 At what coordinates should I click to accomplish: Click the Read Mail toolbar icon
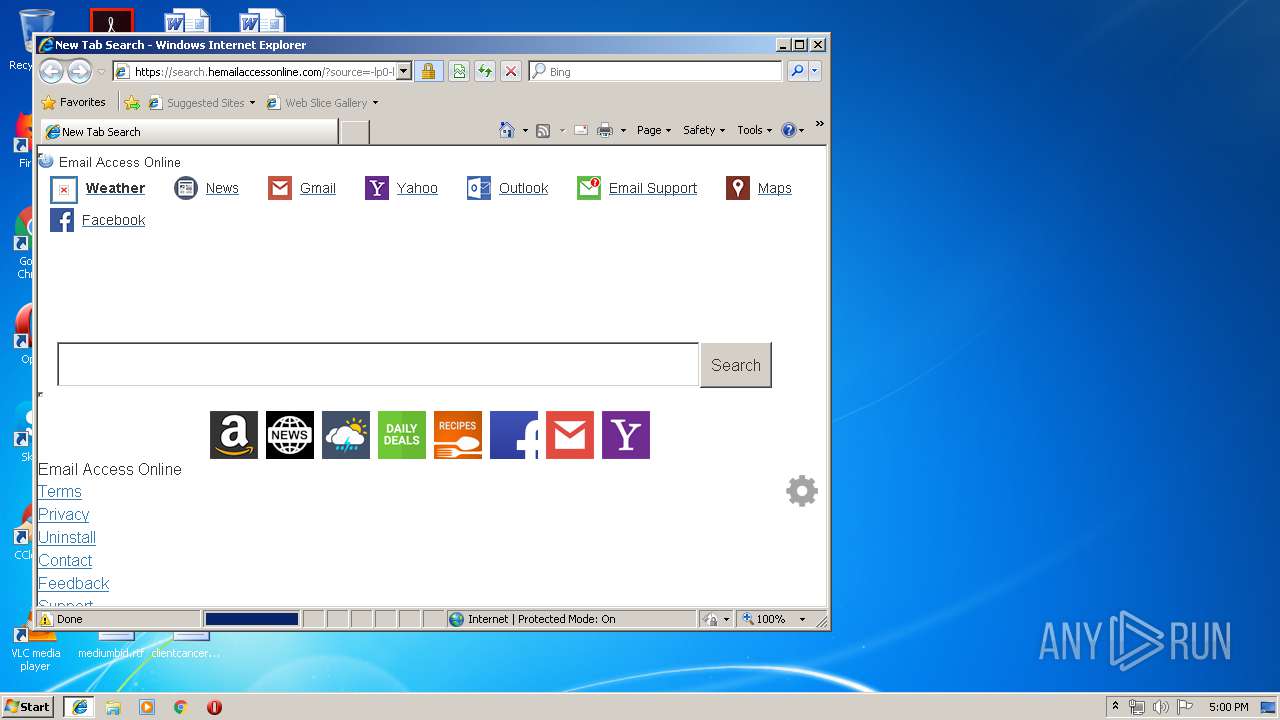point(580,130)
